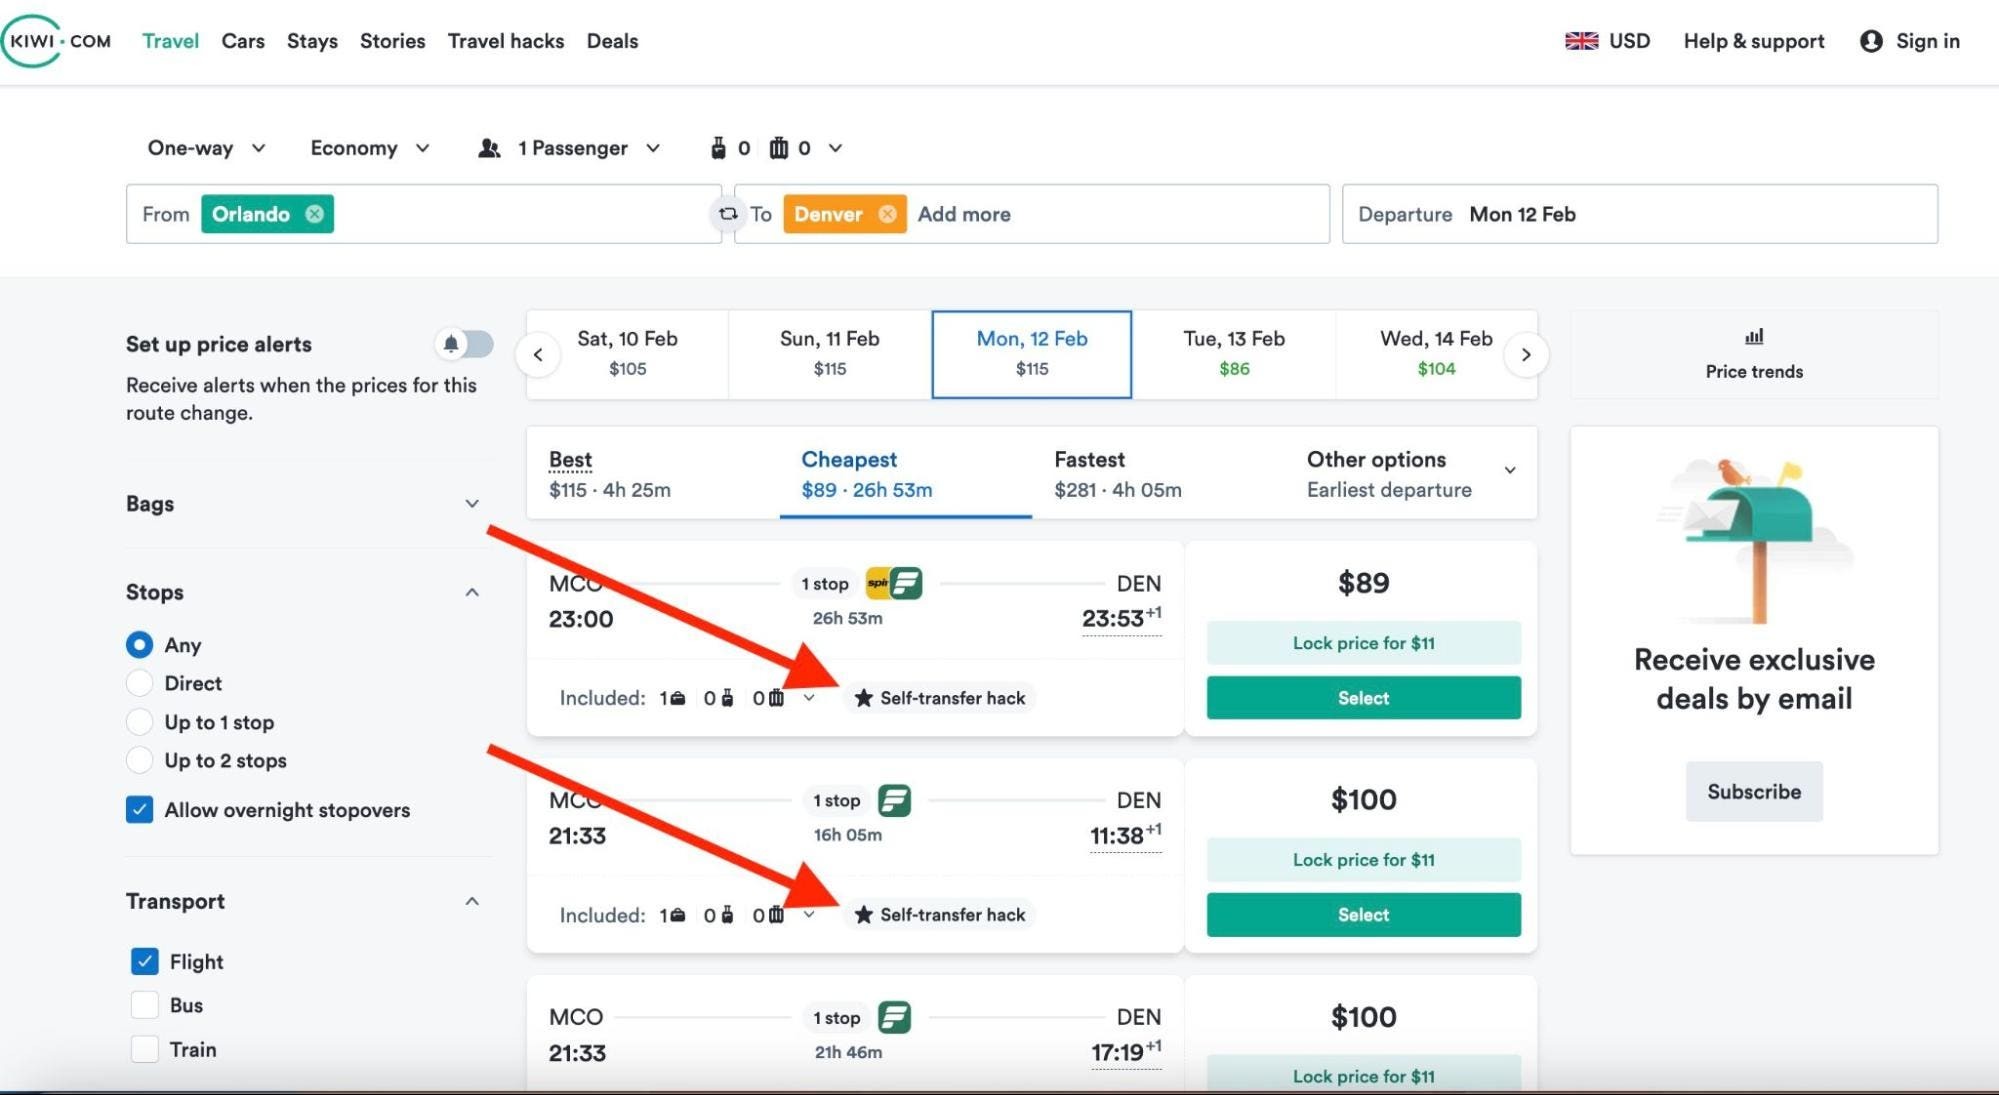This screenshot has width=1999, height=1095.
Task: Switch to the Fastest sorting tab
Action: click(1158, 473)
